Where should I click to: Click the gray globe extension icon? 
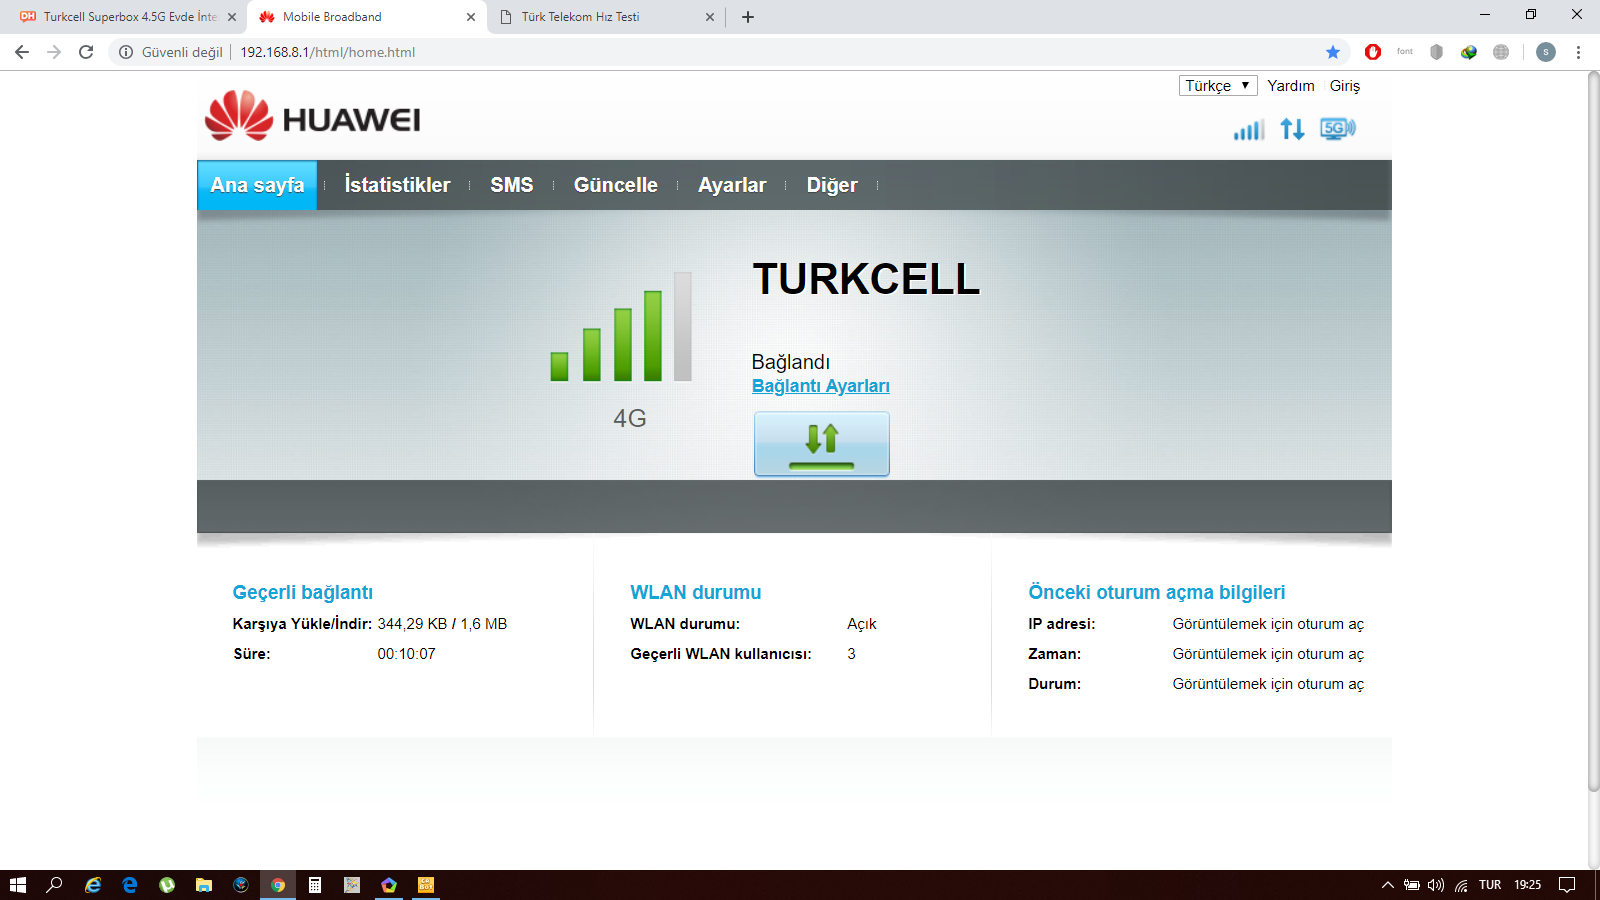pos(1501,52)
